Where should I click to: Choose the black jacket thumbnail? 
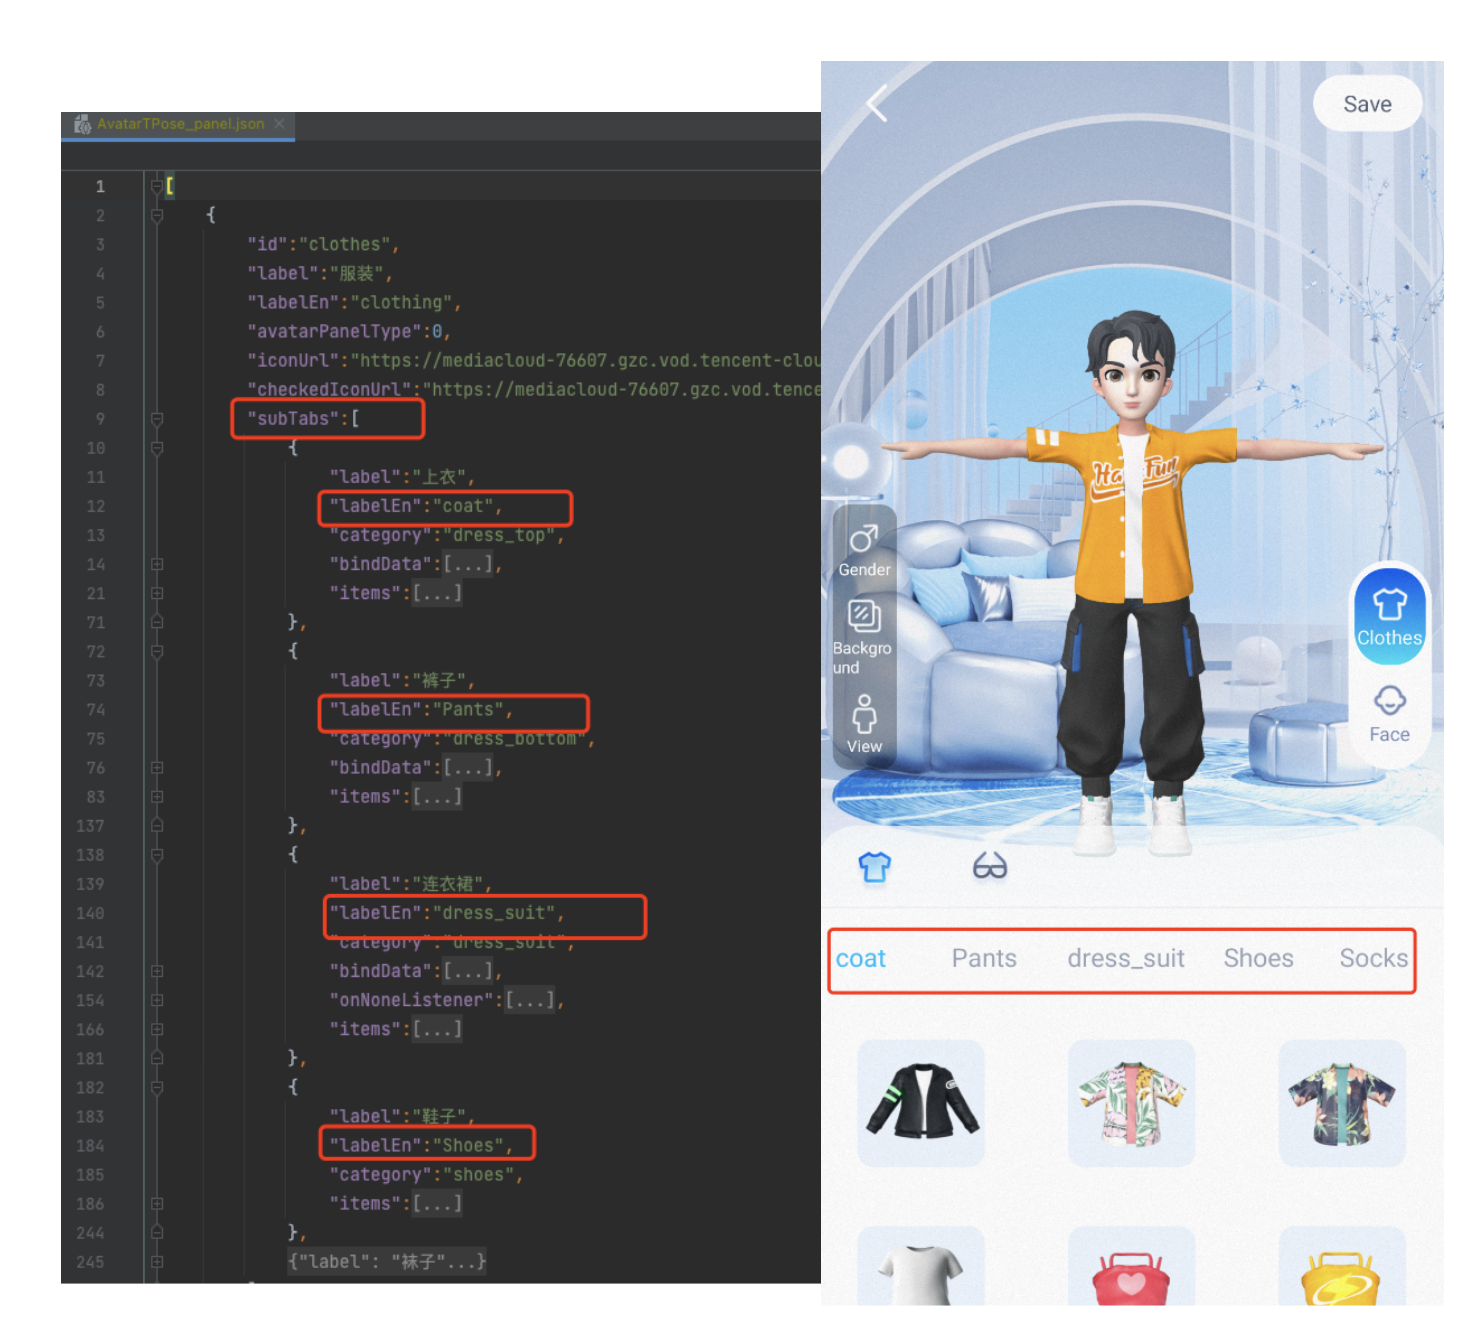[x=922, y=1103]
